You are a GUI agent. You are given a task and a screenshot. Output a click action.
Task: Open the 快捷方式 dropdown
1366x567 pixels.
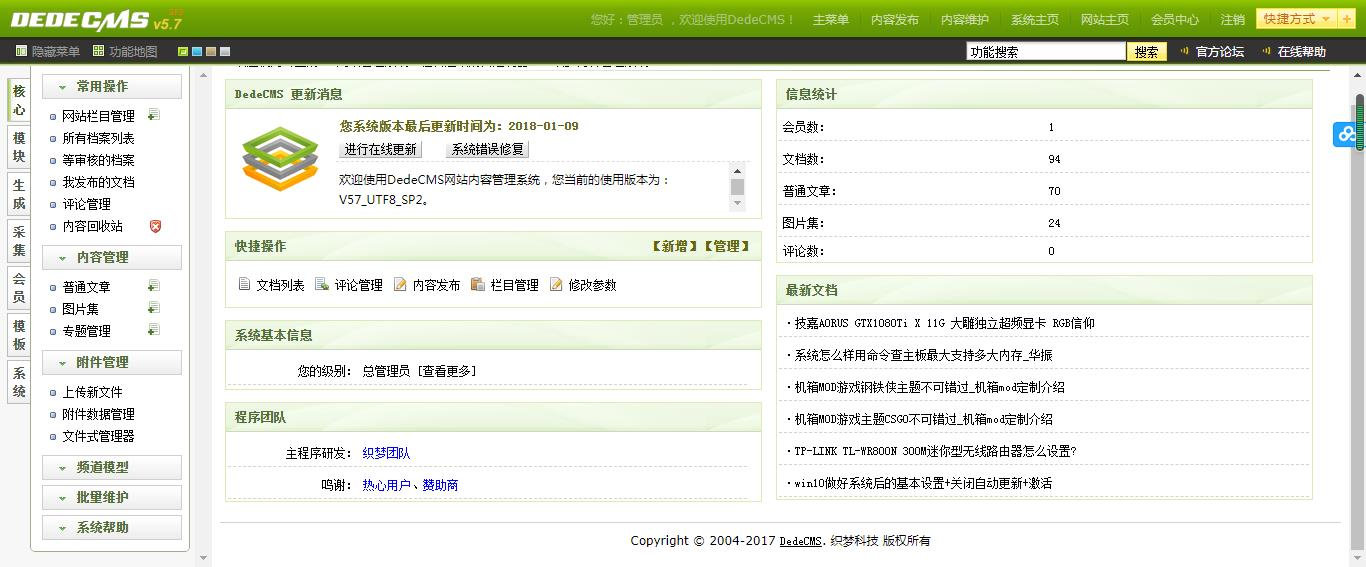point(1297,19)
